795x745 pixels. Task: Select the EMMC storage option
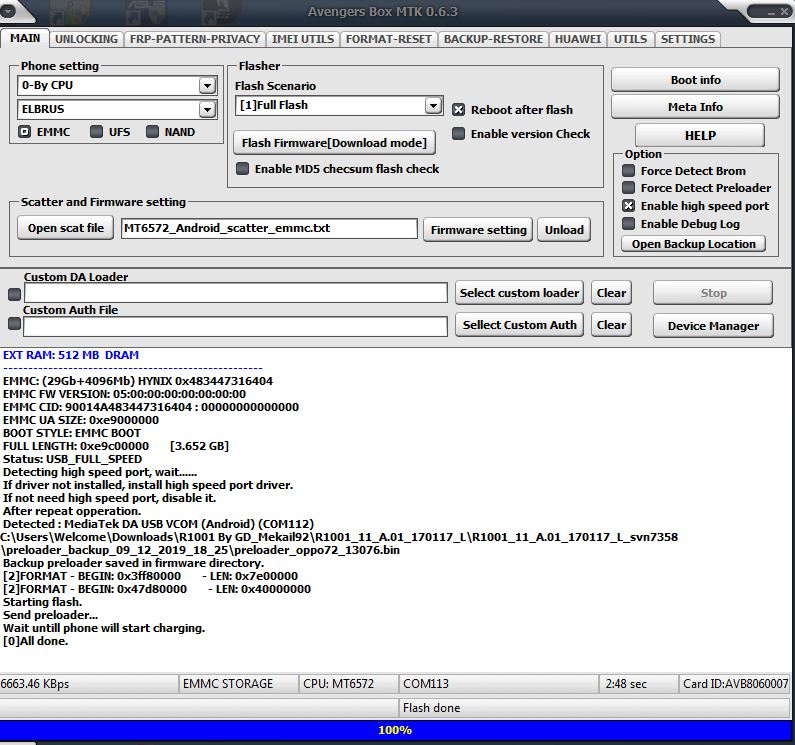pos(24,132)
